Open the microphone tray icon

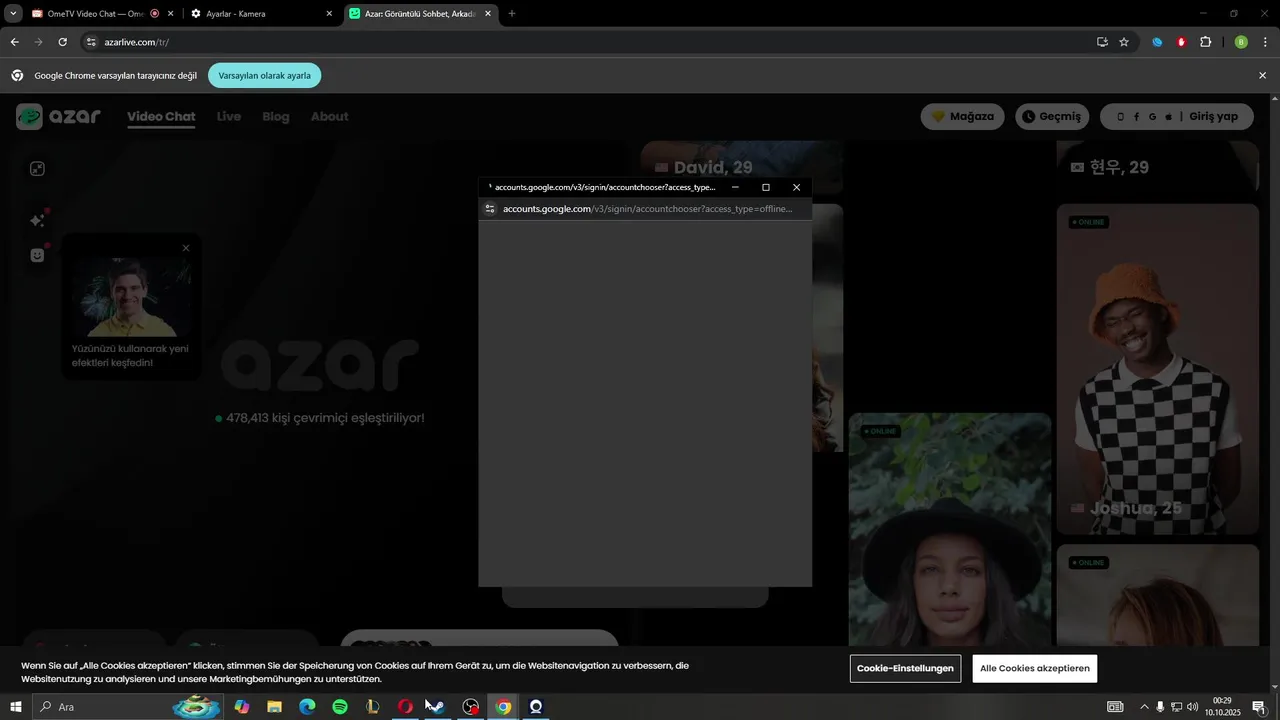point(1160,707)
